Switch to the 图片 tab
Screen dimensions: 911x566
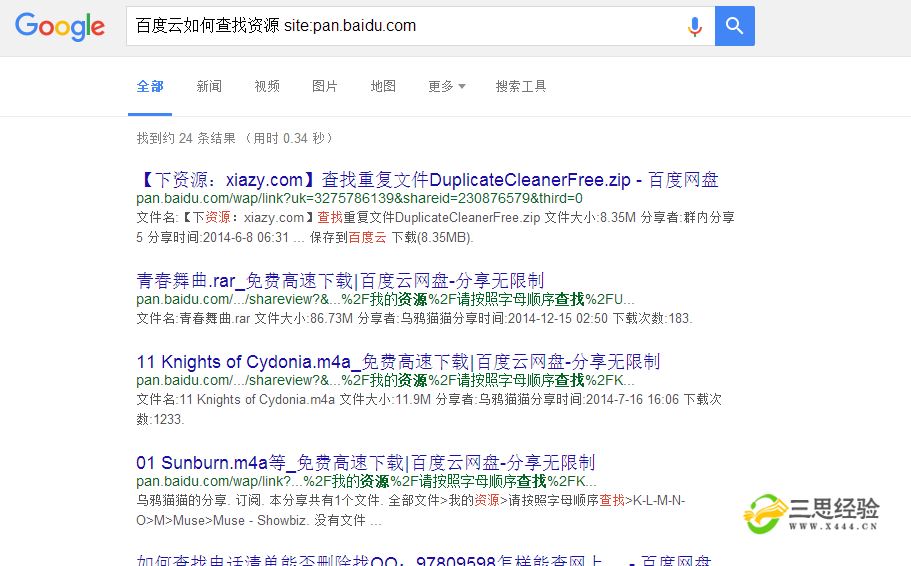pyautogui.click(x=325, y=87)
